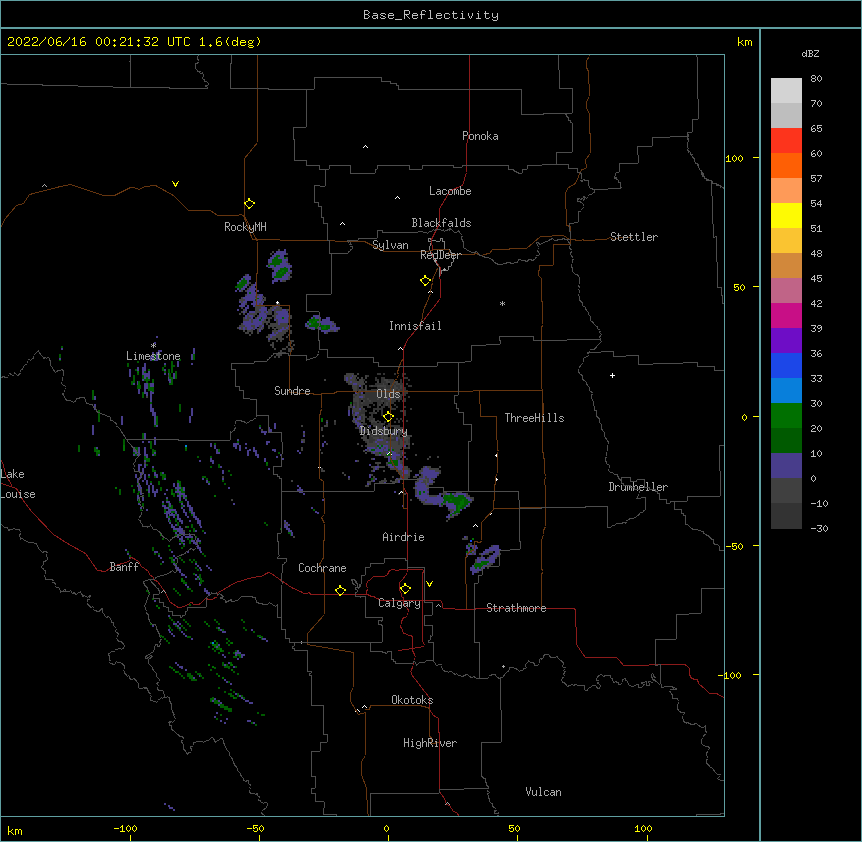Click the dBZ legend heading
Screen dimensions: 862x842
(810, 54)
